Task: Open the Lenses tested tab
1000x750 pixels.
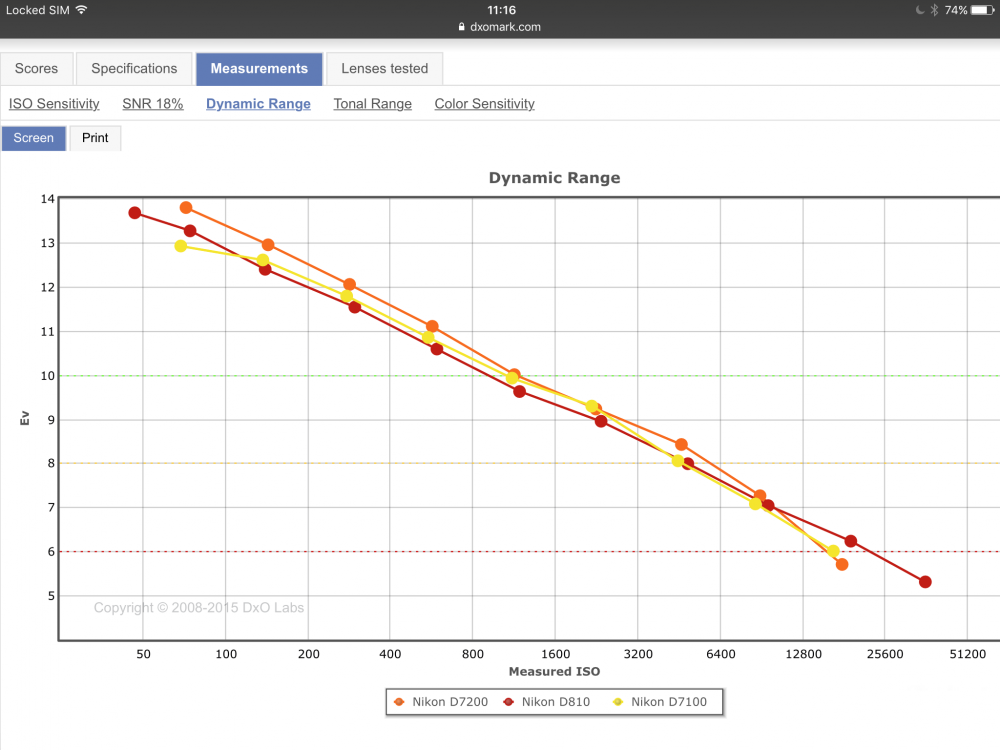Action: point(385,68)
